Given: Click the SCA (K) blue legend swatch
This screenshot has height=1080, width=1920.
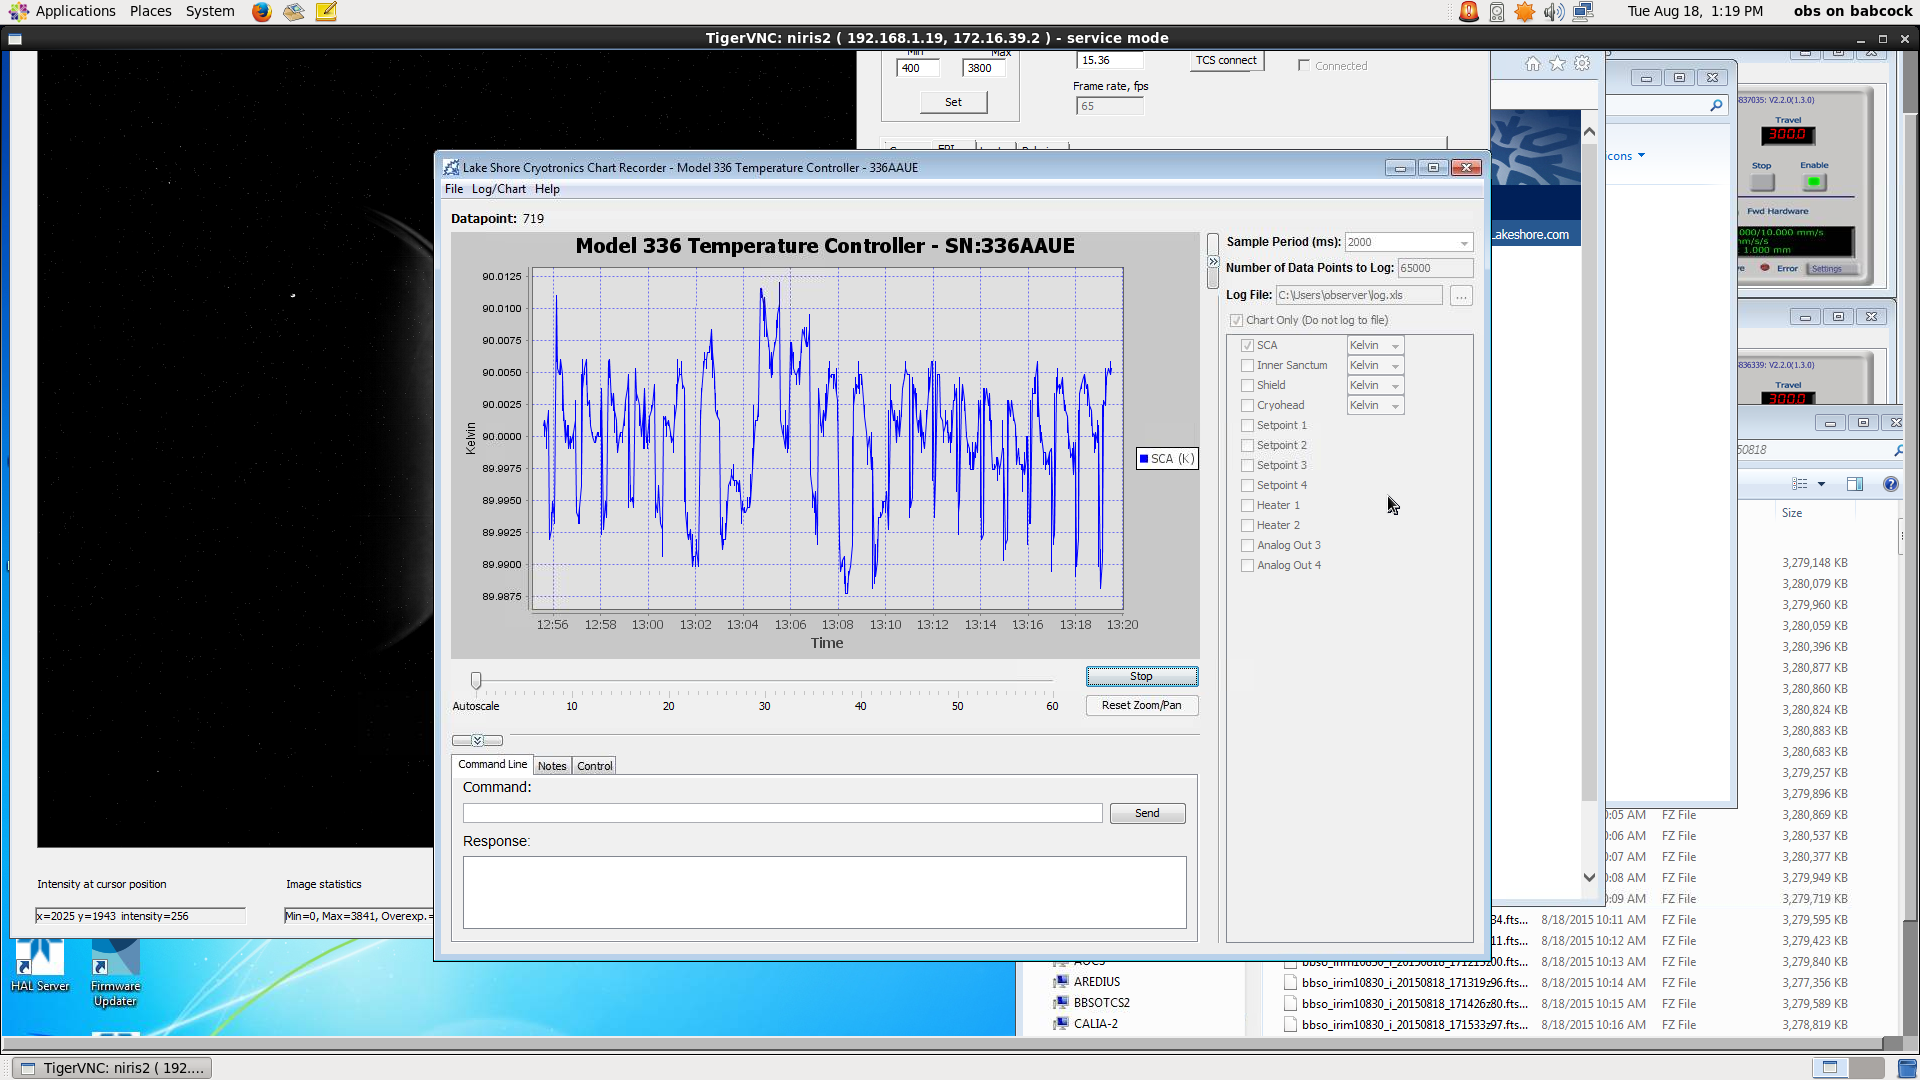Looking at the screenshot, I should pyautogui.click(x=1144, y=459).
